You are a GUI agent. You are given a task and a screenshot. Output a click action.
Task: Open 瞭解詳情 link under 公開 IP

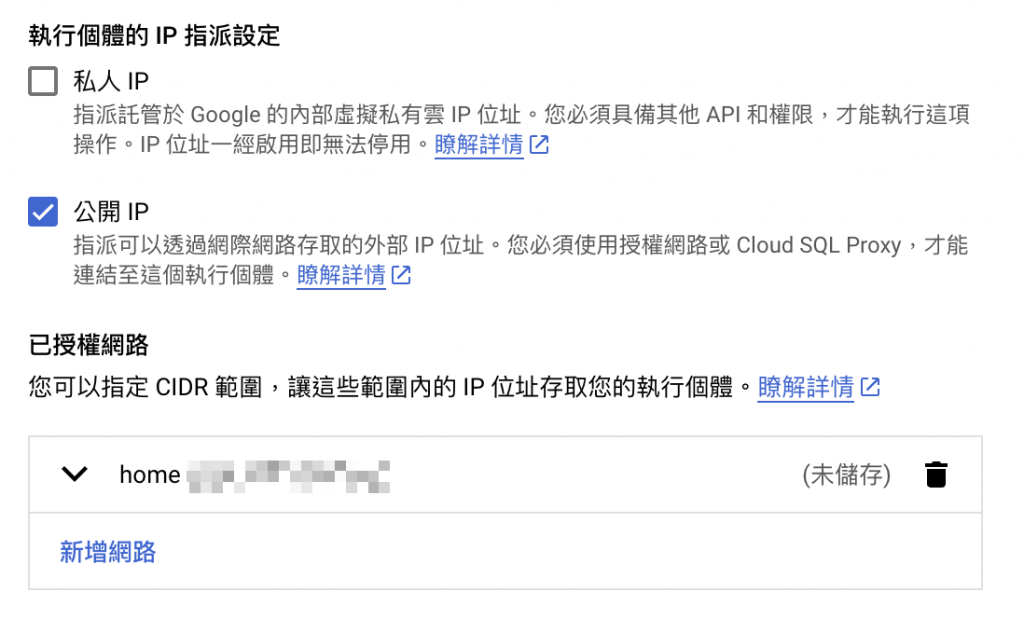coord(341,276)
